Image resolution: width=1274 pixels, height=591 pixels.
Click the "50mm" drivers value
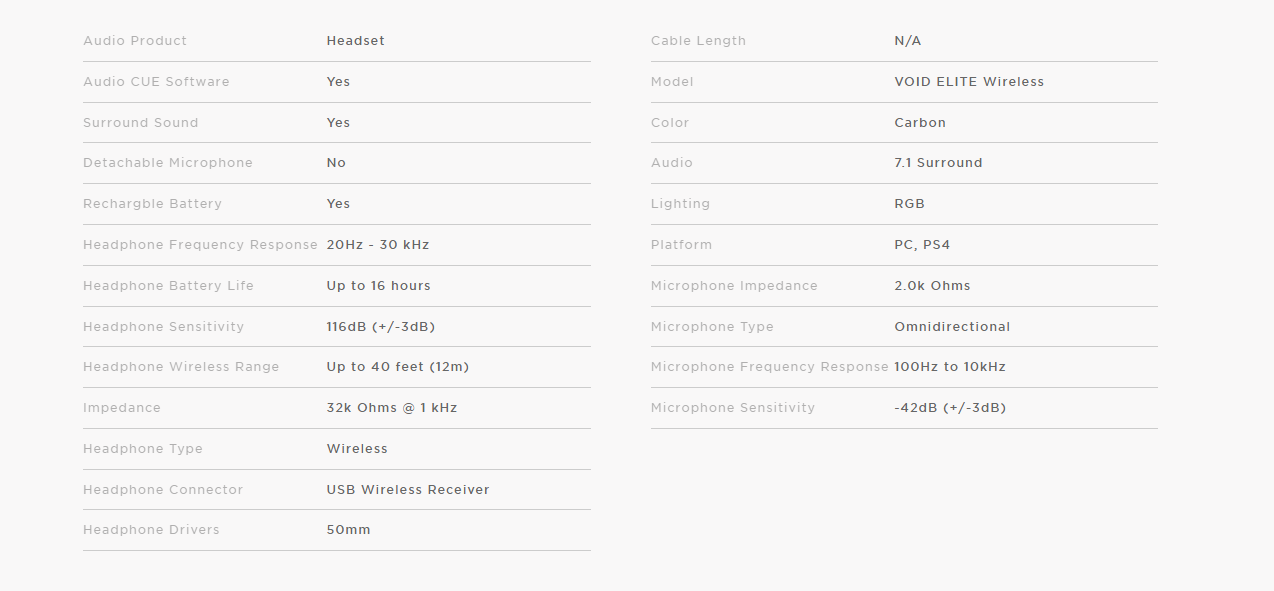click(x=348, y=530)
